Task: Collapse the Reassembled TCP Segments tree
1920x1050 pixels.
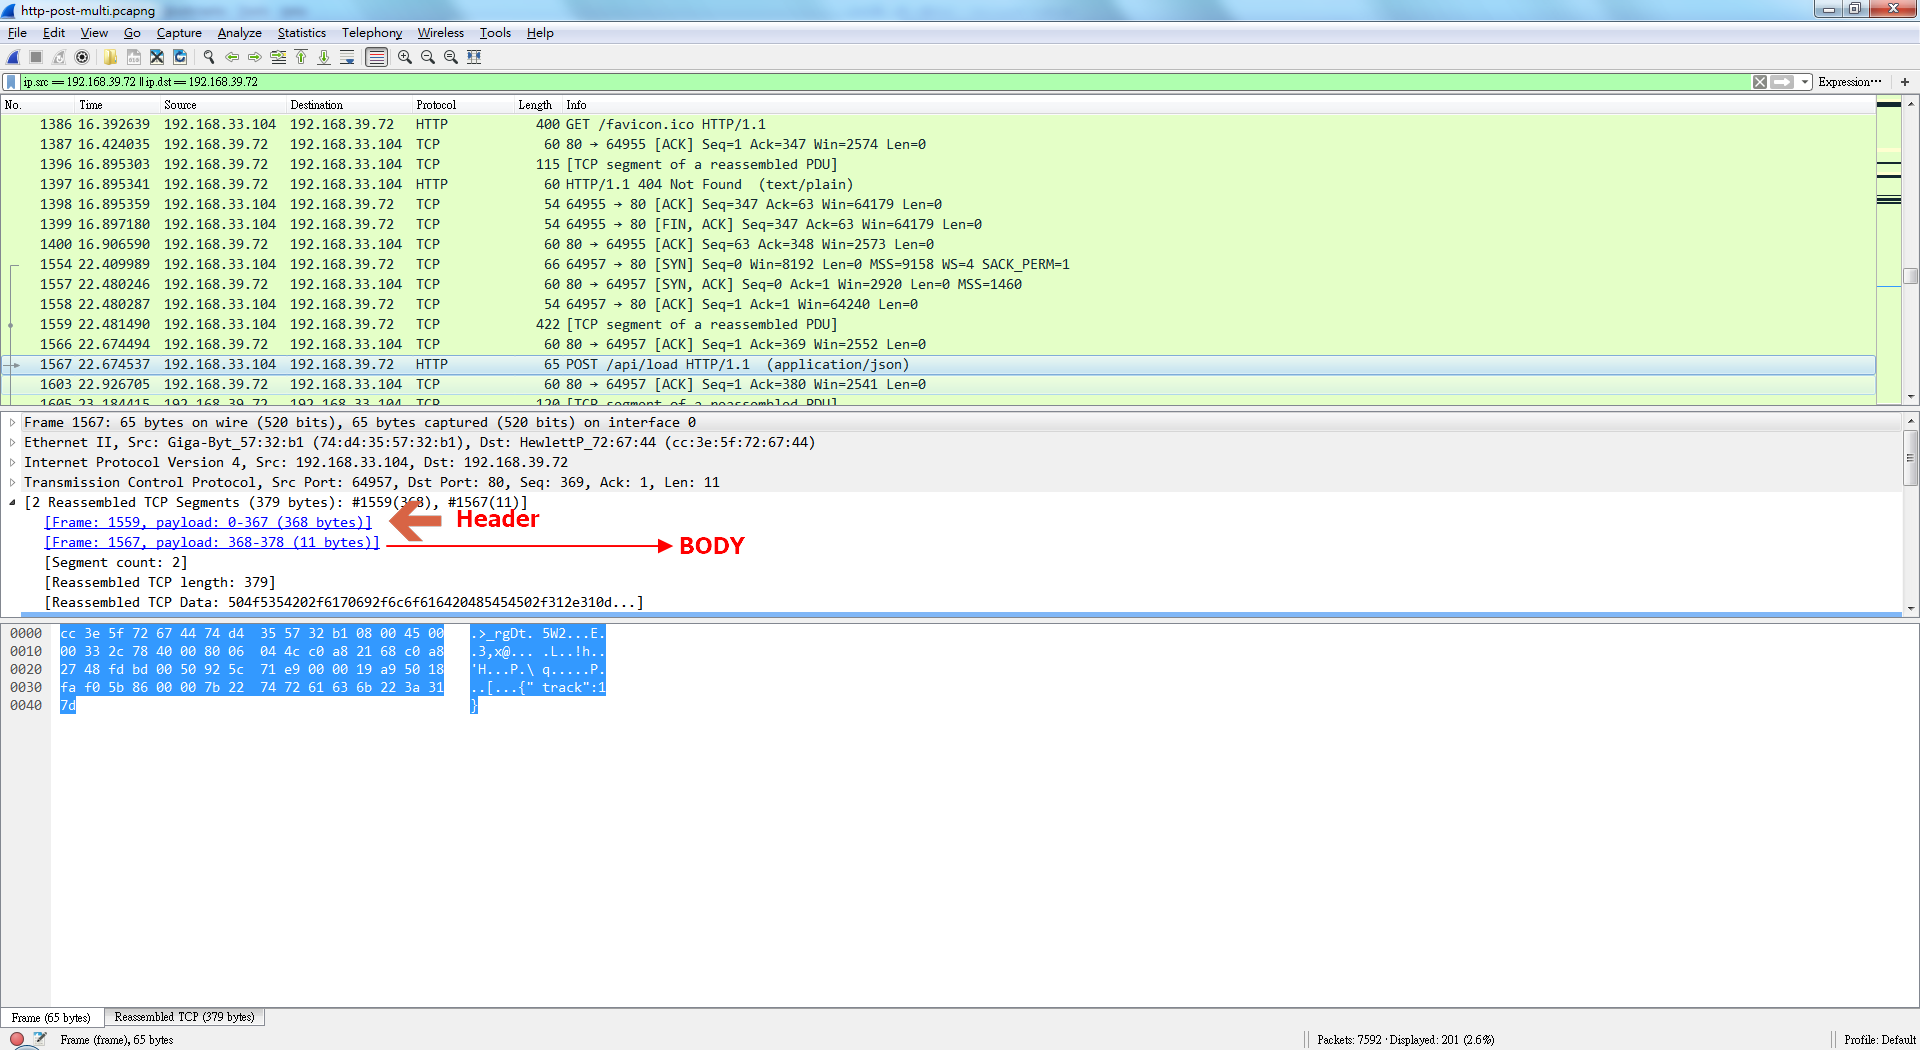Action: 12,503
